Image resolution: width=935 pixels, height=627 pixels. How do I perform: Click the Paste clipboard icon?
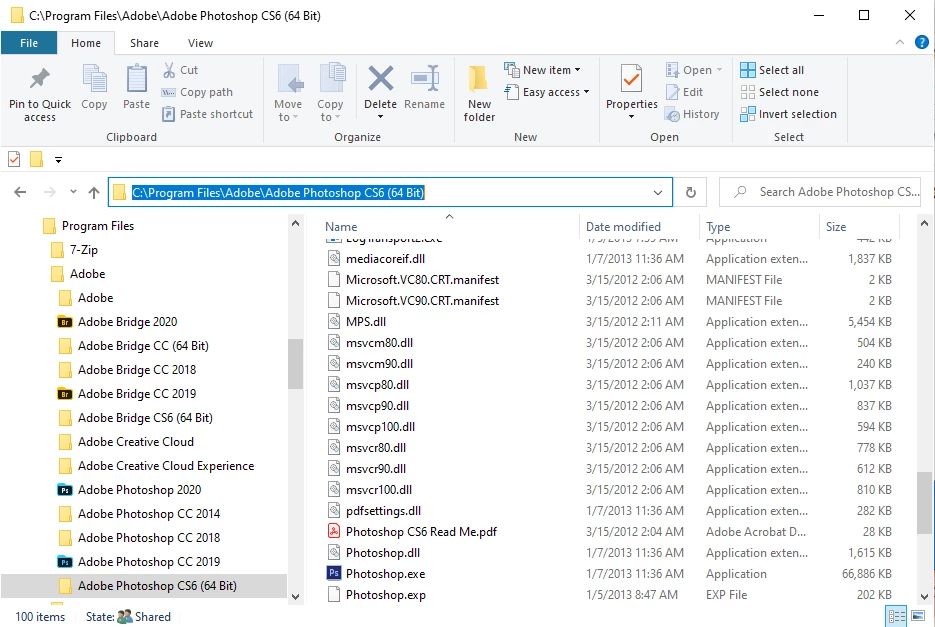[x=137, y=79]
